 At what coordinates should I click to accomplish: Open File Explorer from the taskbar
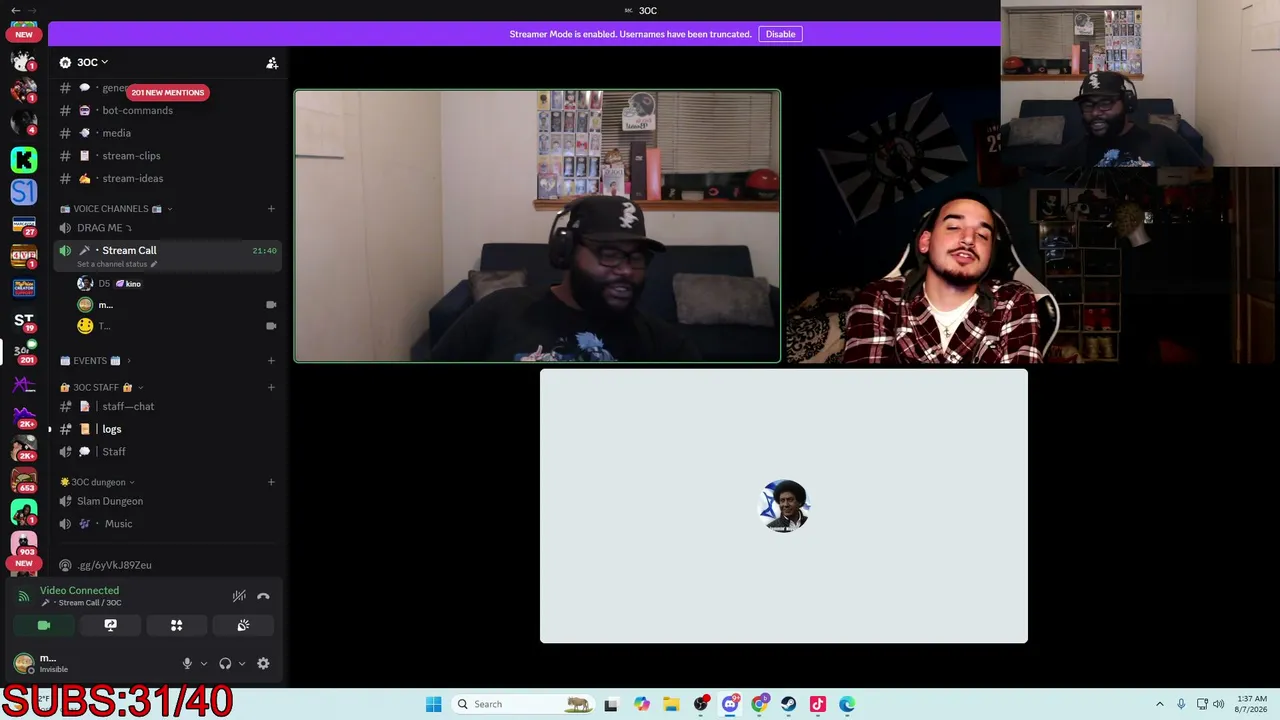coord(671,704)
